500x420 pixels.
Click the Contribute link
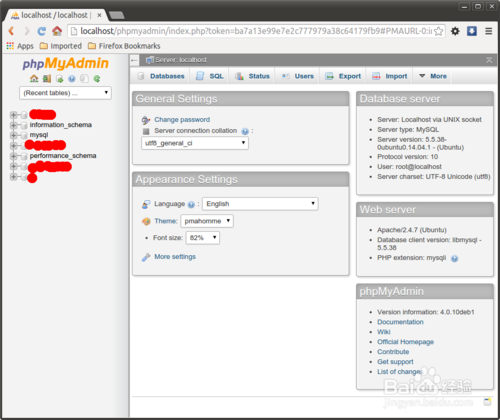coord(393,352)
